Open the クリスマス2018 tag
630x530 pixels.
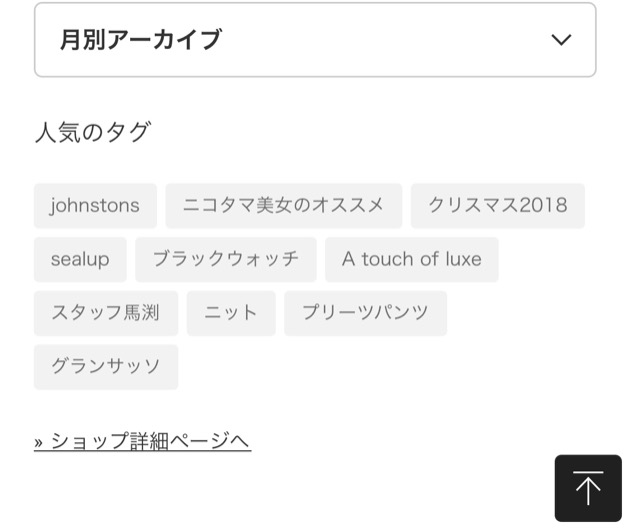click(498, 206)
